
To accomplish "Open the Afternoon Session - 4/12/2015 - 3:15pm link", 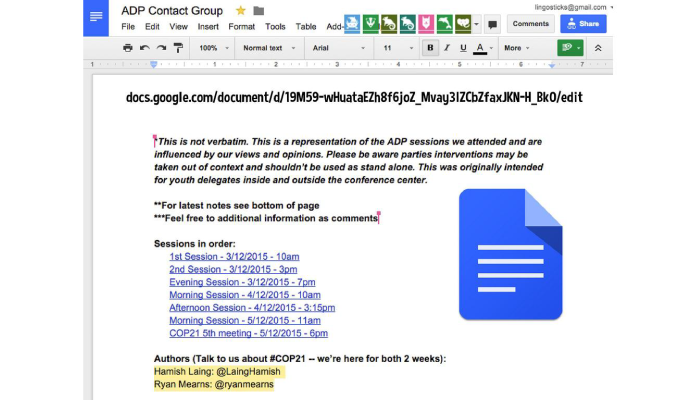I will [252, 308].
